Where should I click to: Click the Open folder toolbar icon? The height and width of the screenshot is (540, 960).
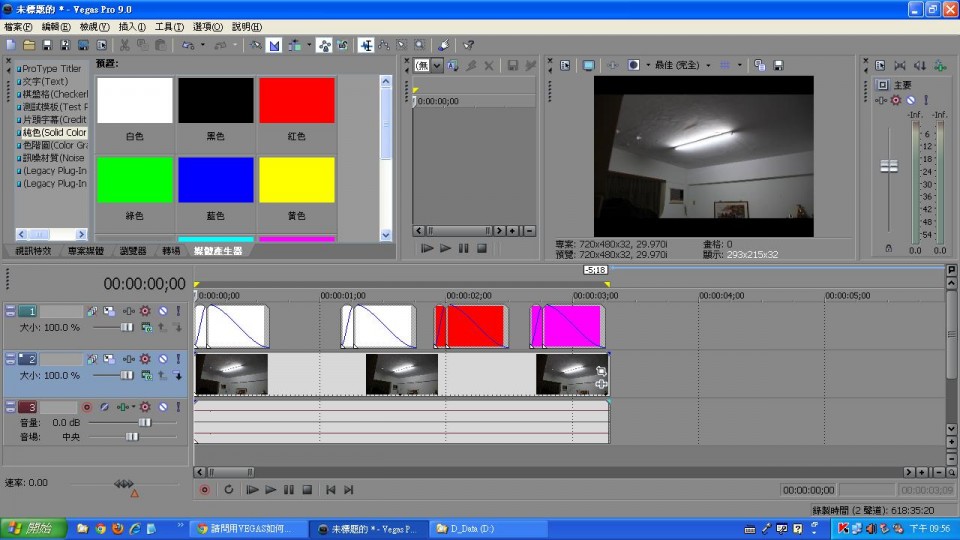click(29, 45)
